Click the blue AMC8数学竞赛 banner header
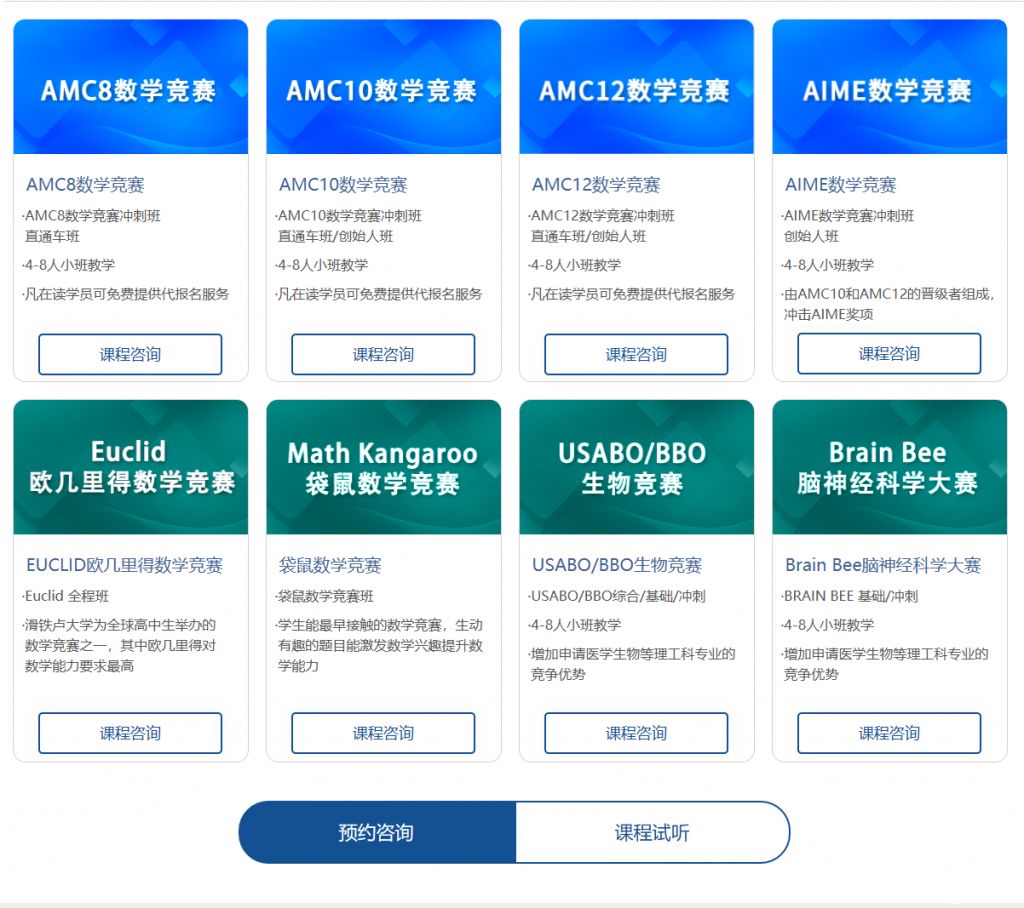Viewport: 1024px width, 908px height. tap(130, 85)
